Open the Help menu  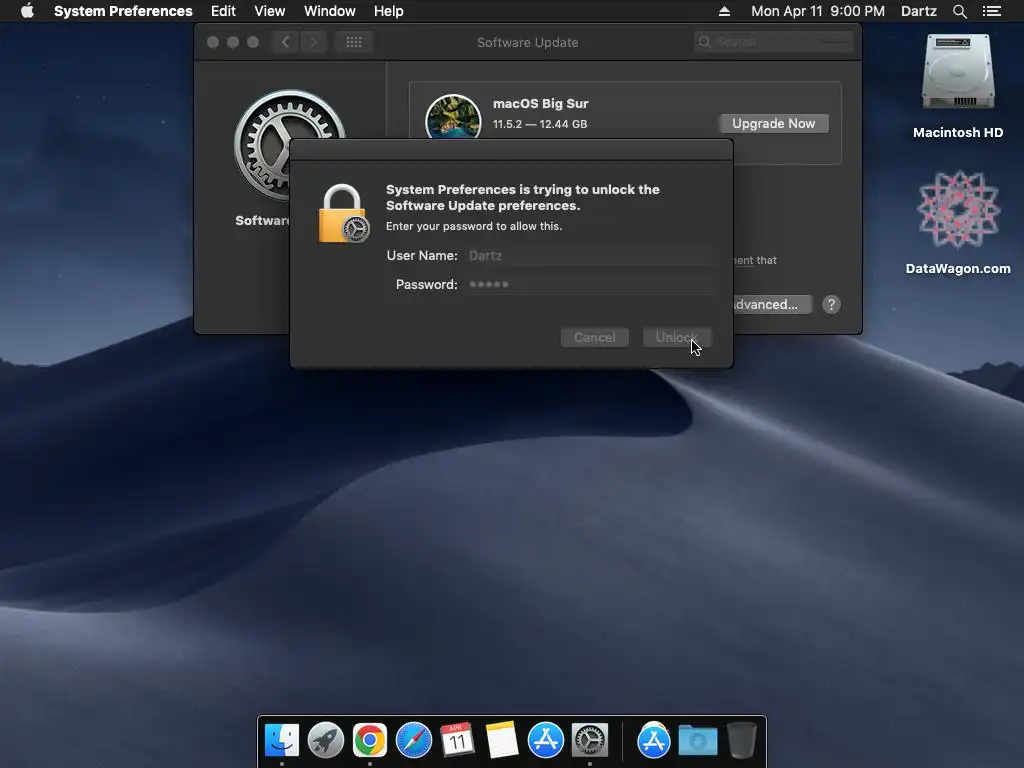coord(389,11)
